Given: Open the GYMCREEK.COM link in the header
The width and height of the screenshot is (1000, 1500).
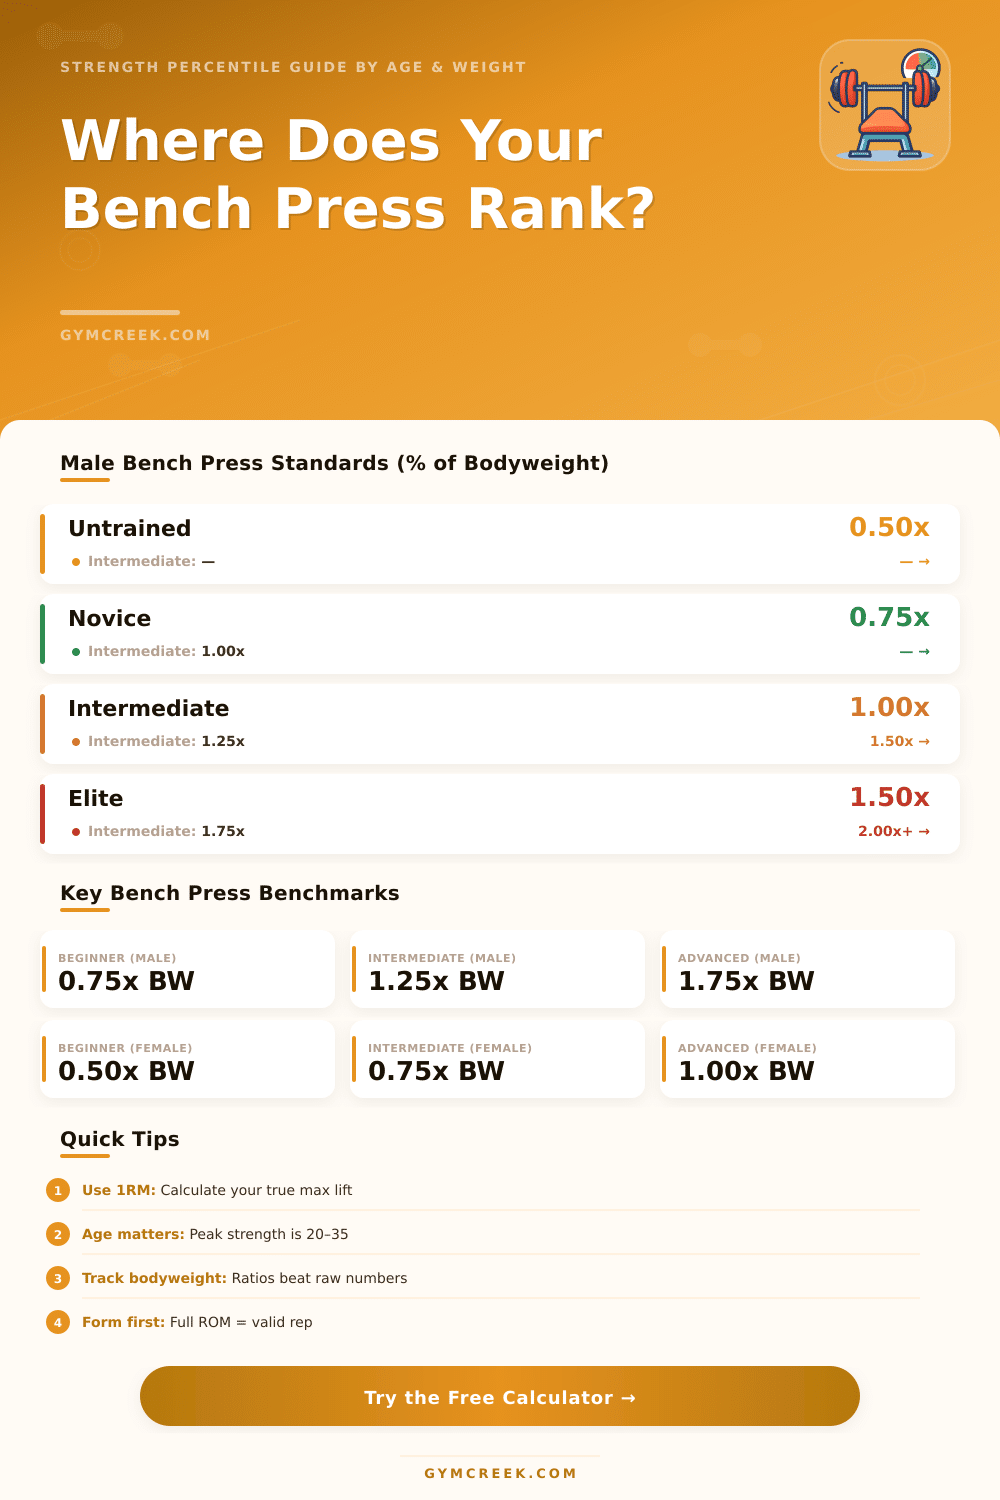Looking at the screenshot, I should [x=135, y=335].
